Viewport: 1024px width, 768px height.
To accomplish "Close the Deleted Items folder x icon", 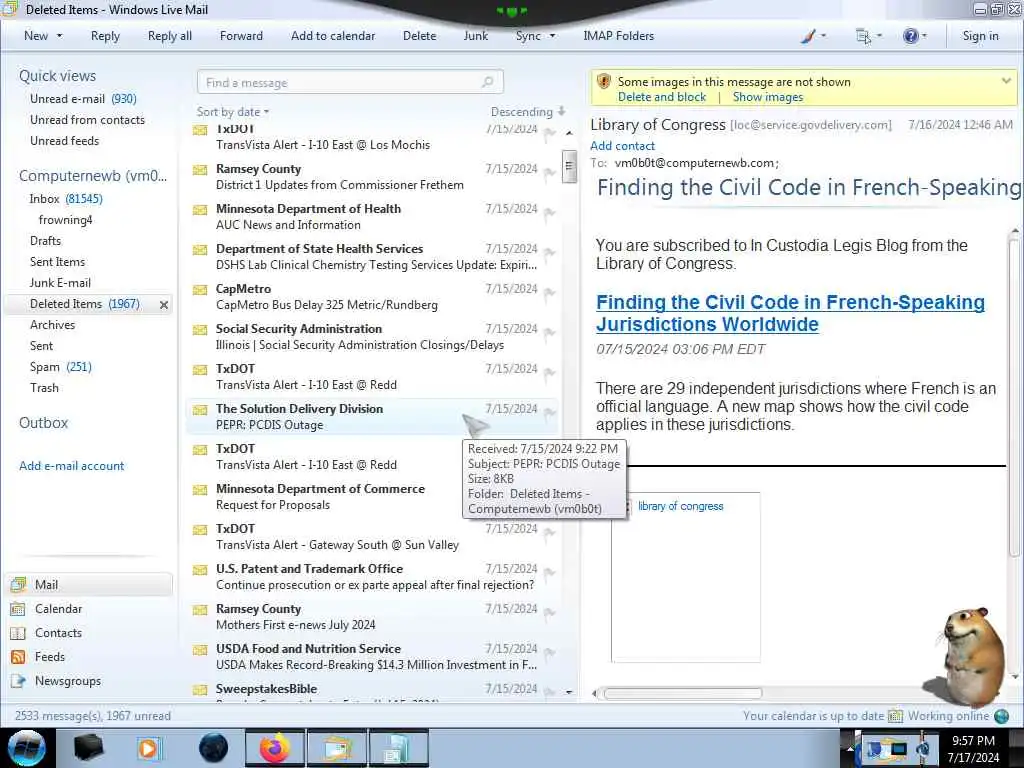I will 164,304.
